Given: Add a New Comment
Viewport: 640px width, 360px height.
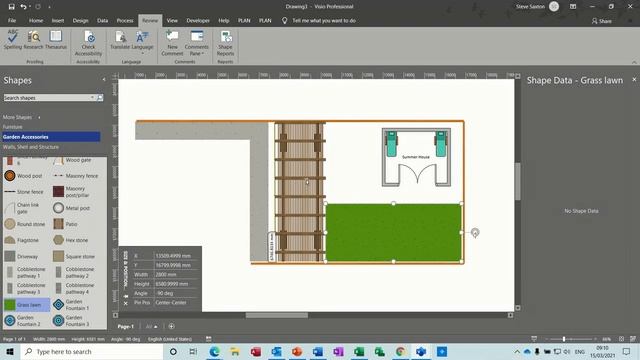Looking at the screenshot, I should pyautogui.click(x=172, y=43).
